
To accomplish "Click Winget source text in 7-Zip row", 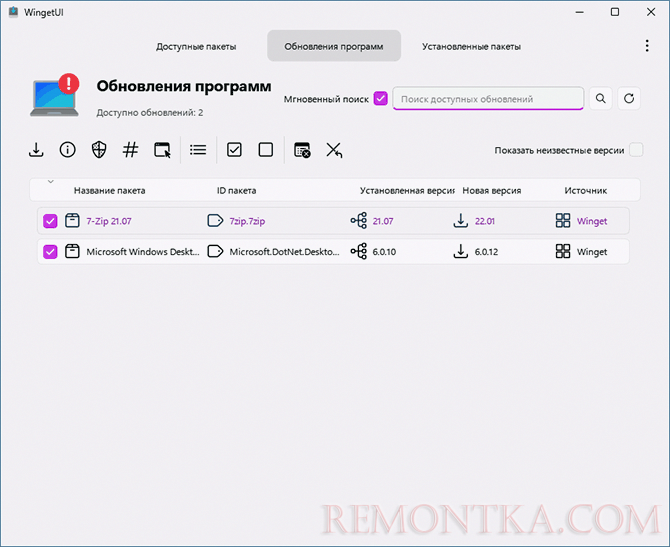I will tap(592, 221).
